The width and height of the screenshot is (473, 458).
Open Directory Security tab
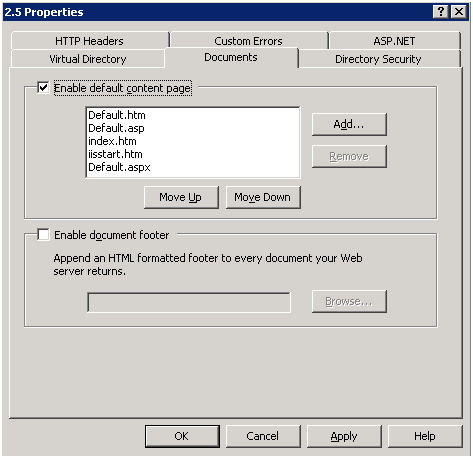point(378,59)
